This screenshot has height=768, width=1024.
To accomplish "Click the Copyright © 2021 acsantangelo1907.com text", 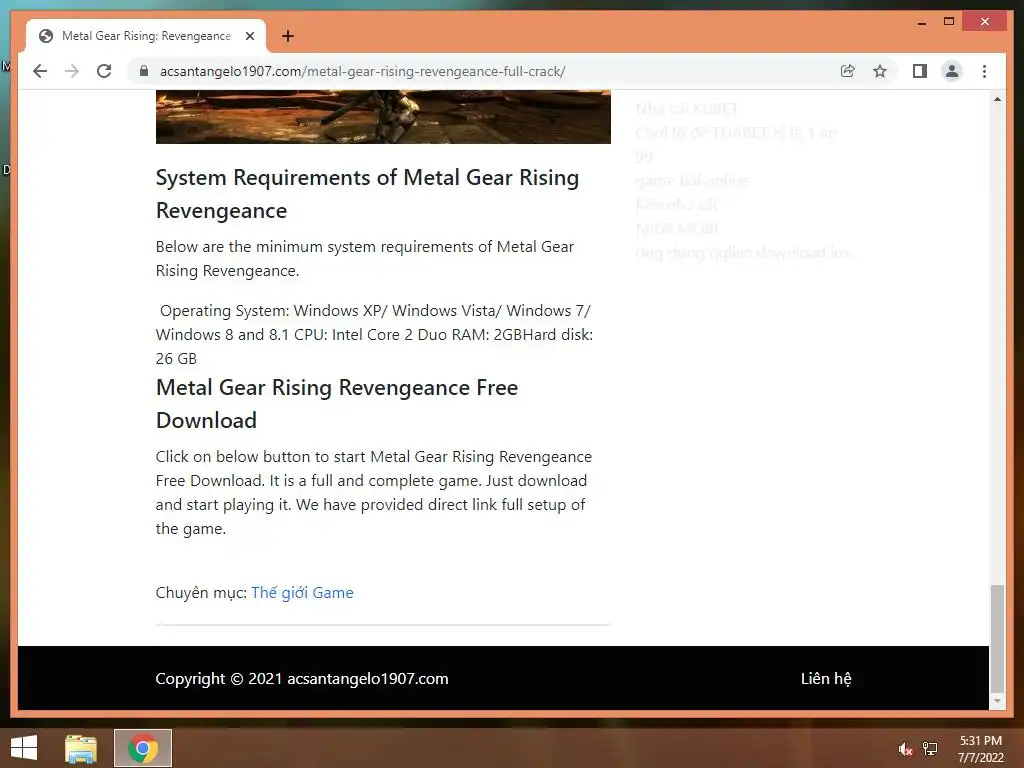I will point(302,679).
